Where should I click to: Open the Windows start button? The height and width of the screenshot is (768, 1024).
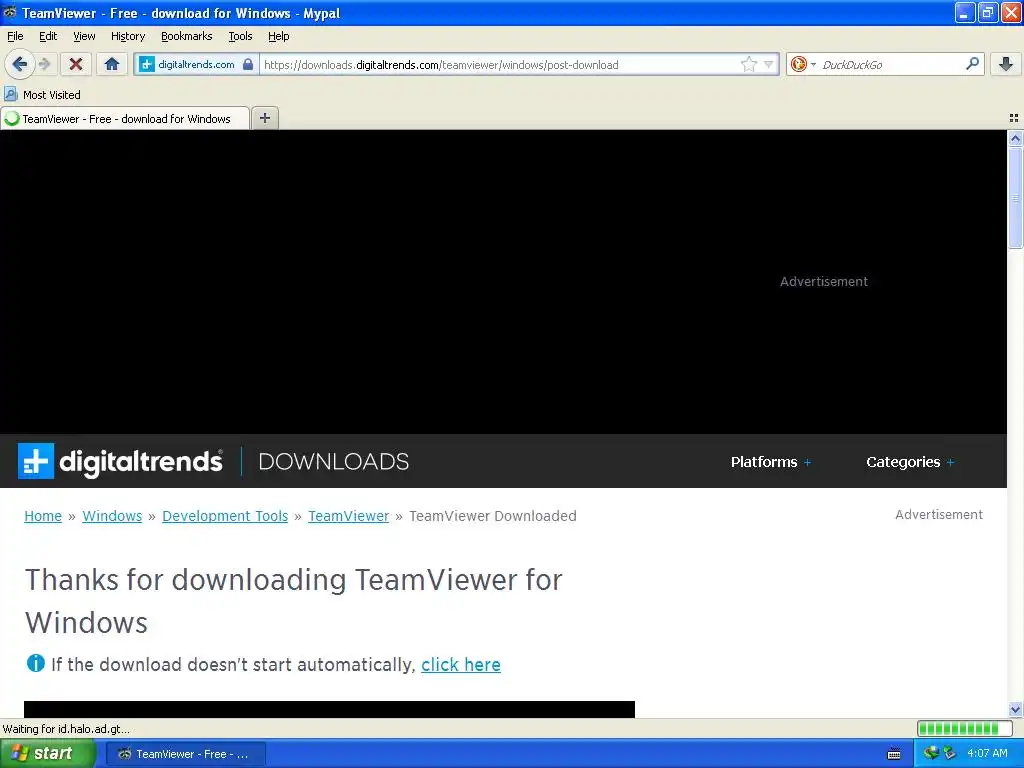coord(47,754)
